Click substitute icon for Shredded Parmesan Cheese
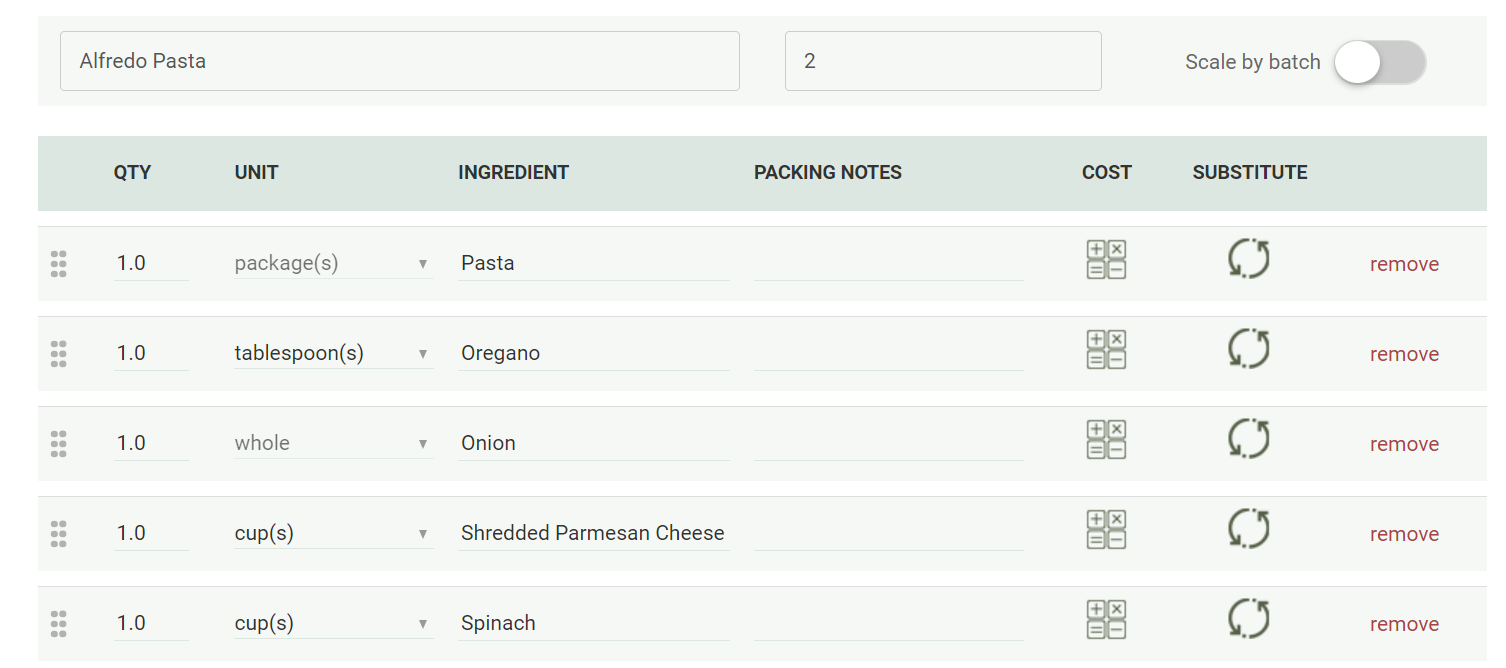 coord(1249,528)
